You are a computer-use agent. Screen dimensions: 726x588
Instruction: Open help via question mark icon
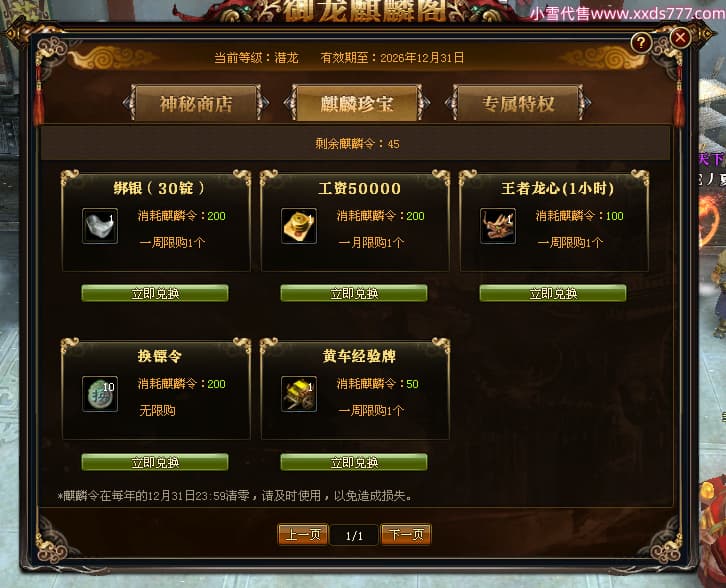click(641, 43)
